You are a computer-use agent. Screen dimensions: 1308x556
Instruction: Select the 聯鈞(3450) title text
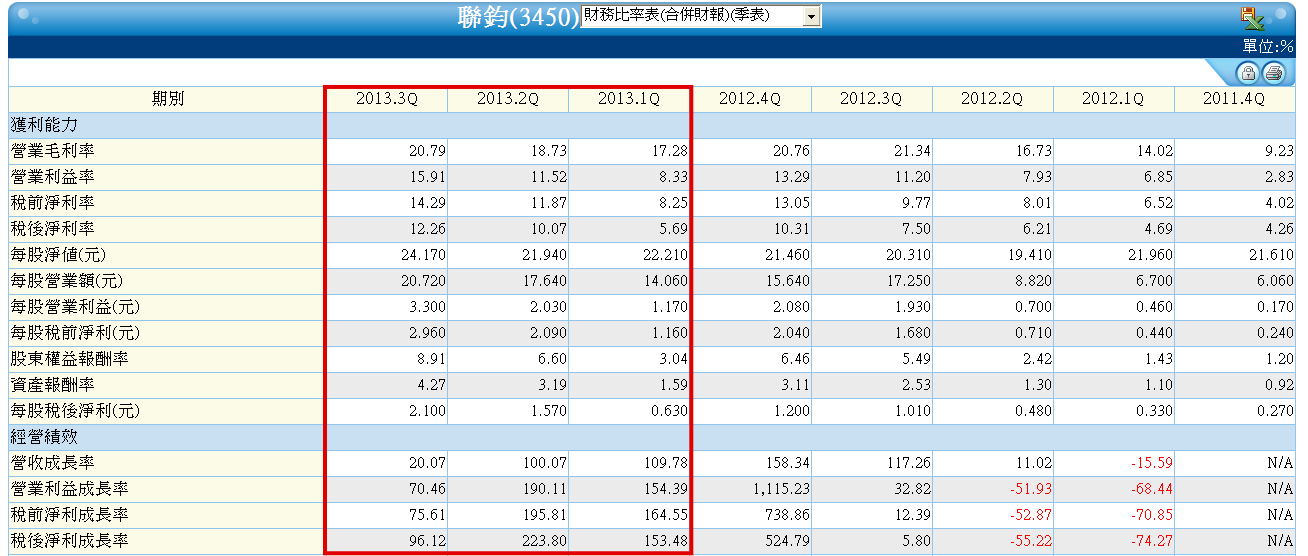click(517, 17)
